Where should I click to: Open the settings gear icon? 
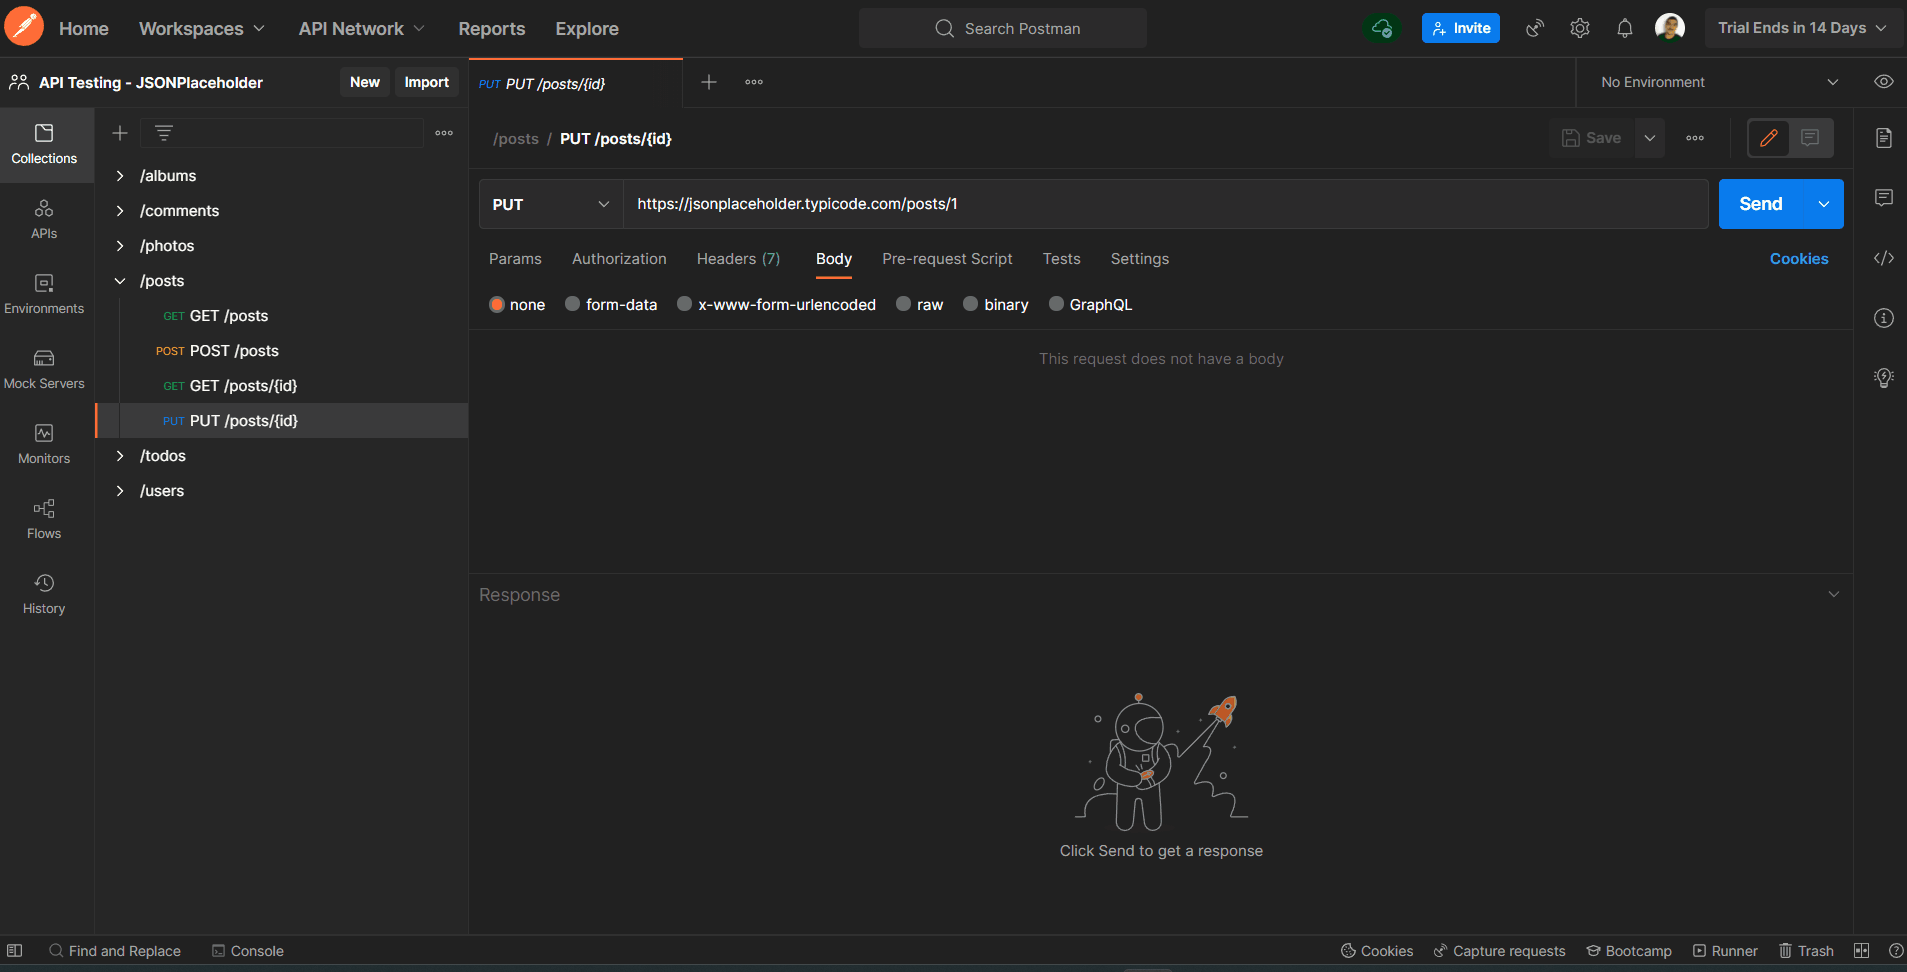tap(1580, 28)
